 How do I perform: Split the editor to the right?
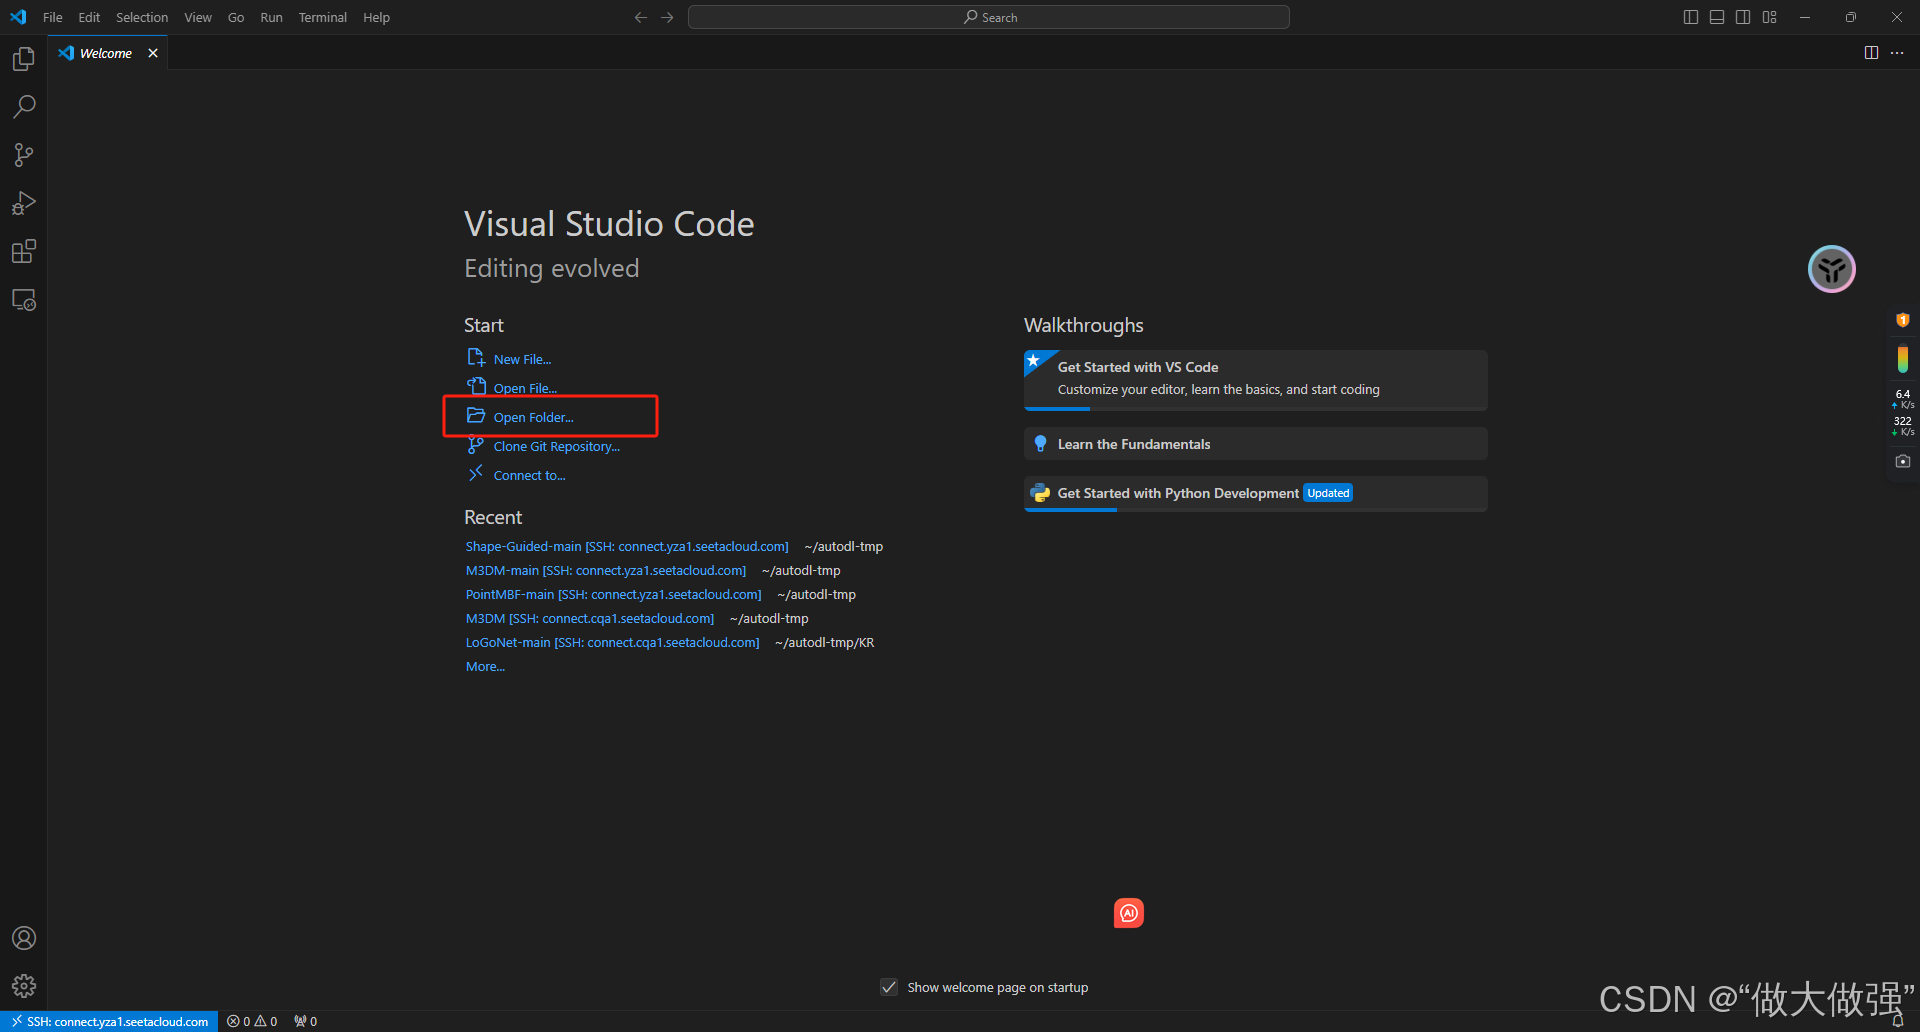coord(1871,53)
